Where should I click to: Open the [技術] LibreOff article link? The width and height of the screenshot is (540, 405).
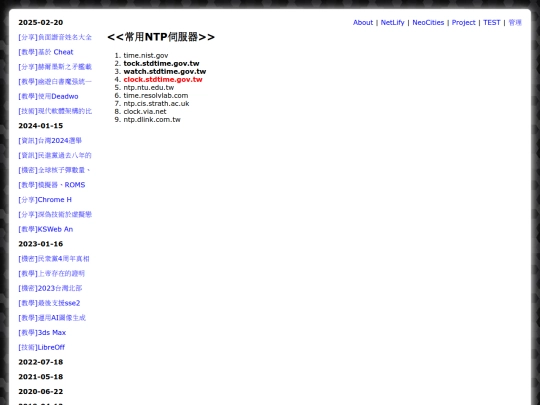(x=42, y=347)
